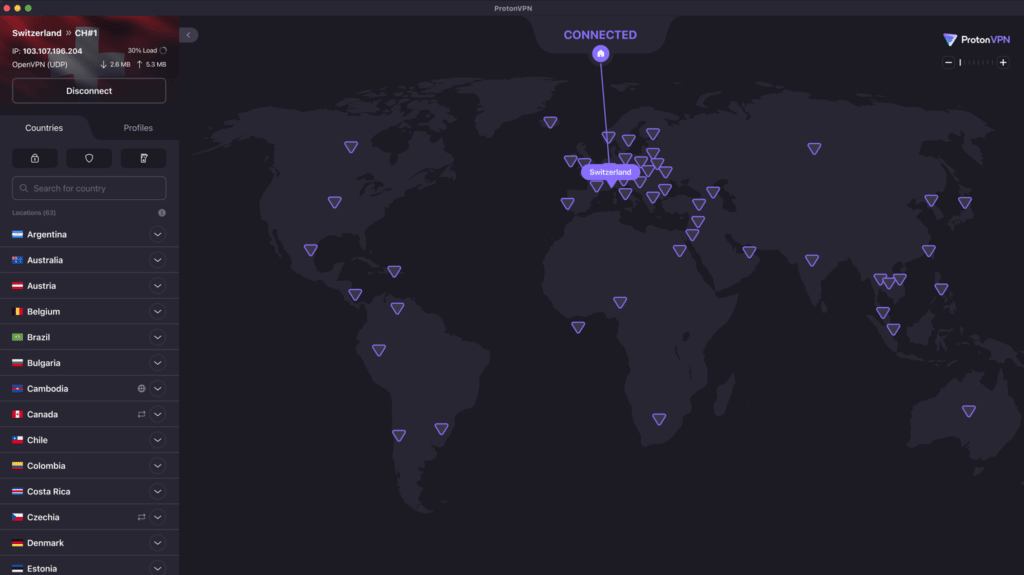Expand the Brazil server list
Screen dimensions: 1024x575
pyautogui.click(x=157, y=337)
